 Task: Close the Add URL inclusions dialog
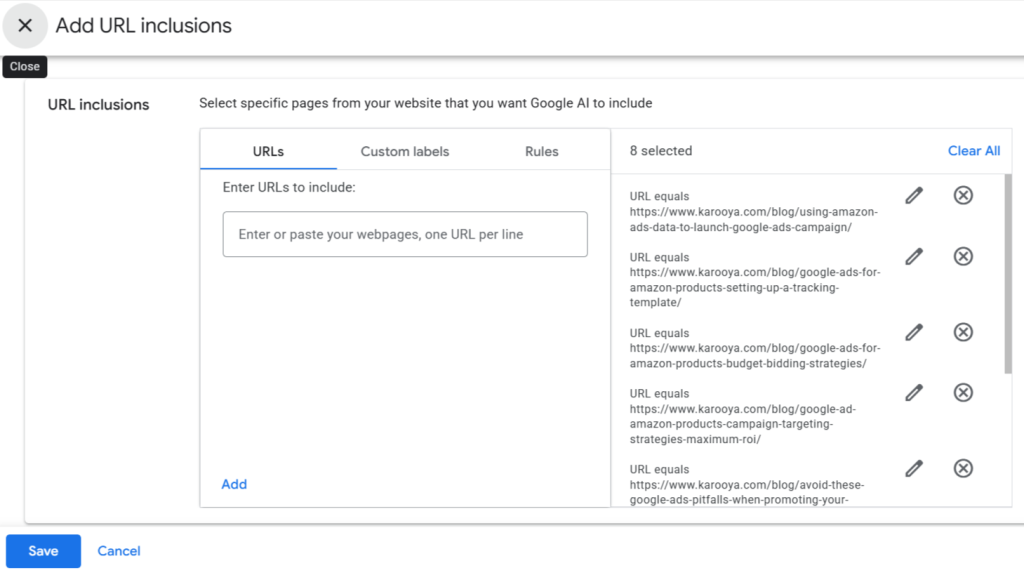25,26
